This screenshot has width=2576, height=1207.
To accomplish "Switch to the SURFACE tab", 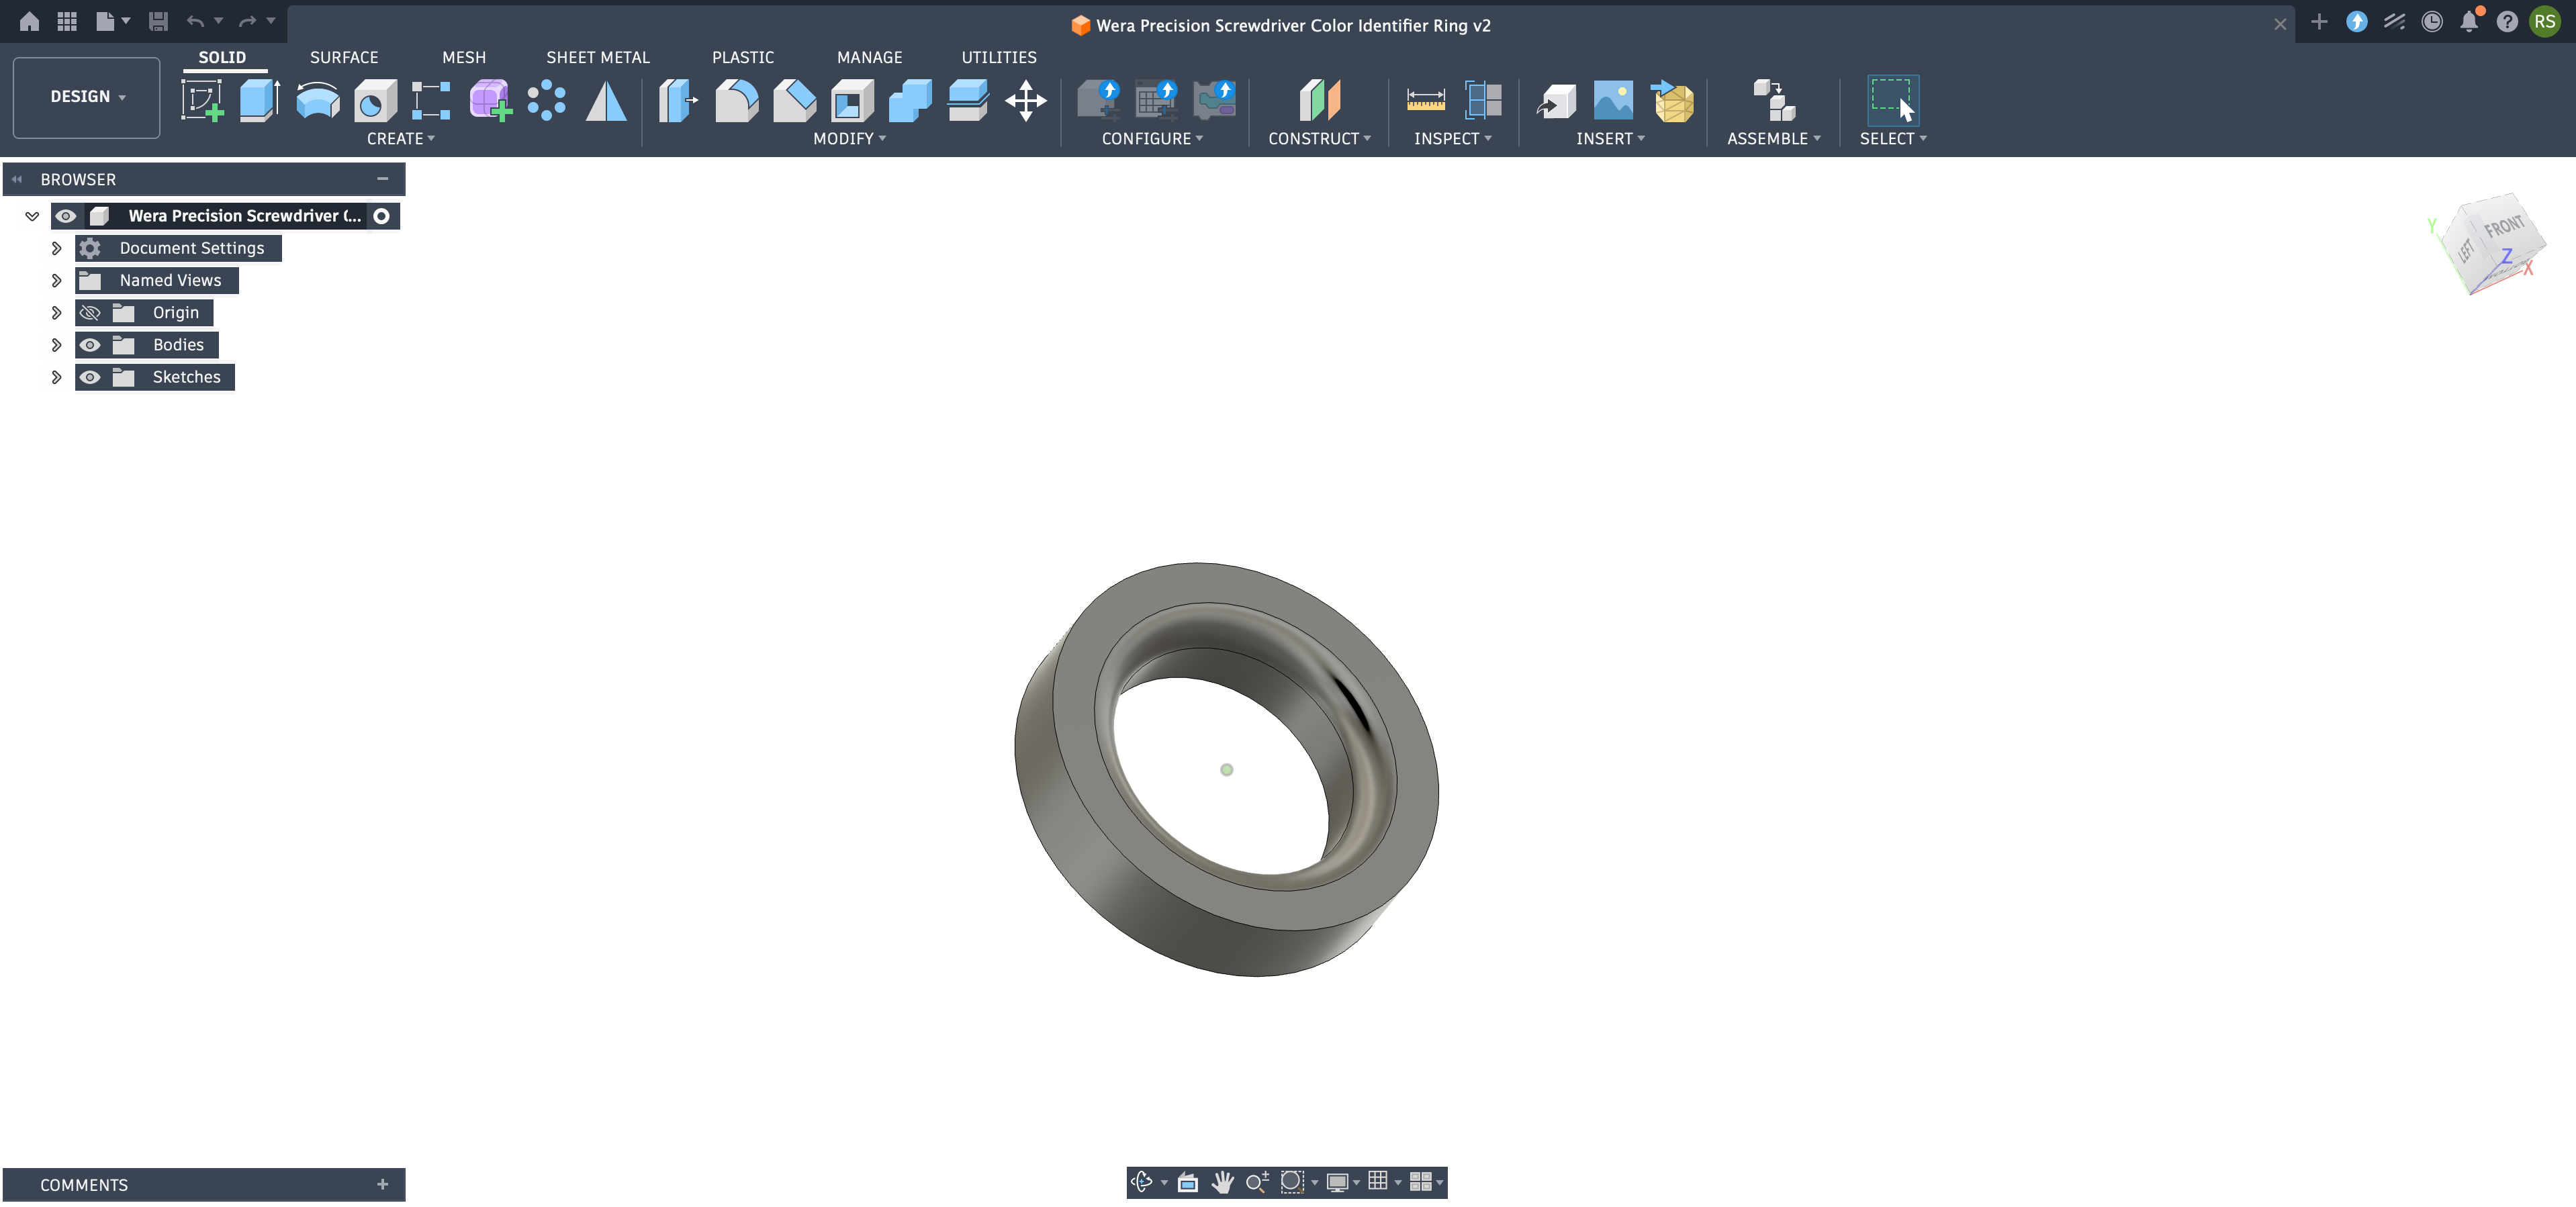I will coord(344,57).
